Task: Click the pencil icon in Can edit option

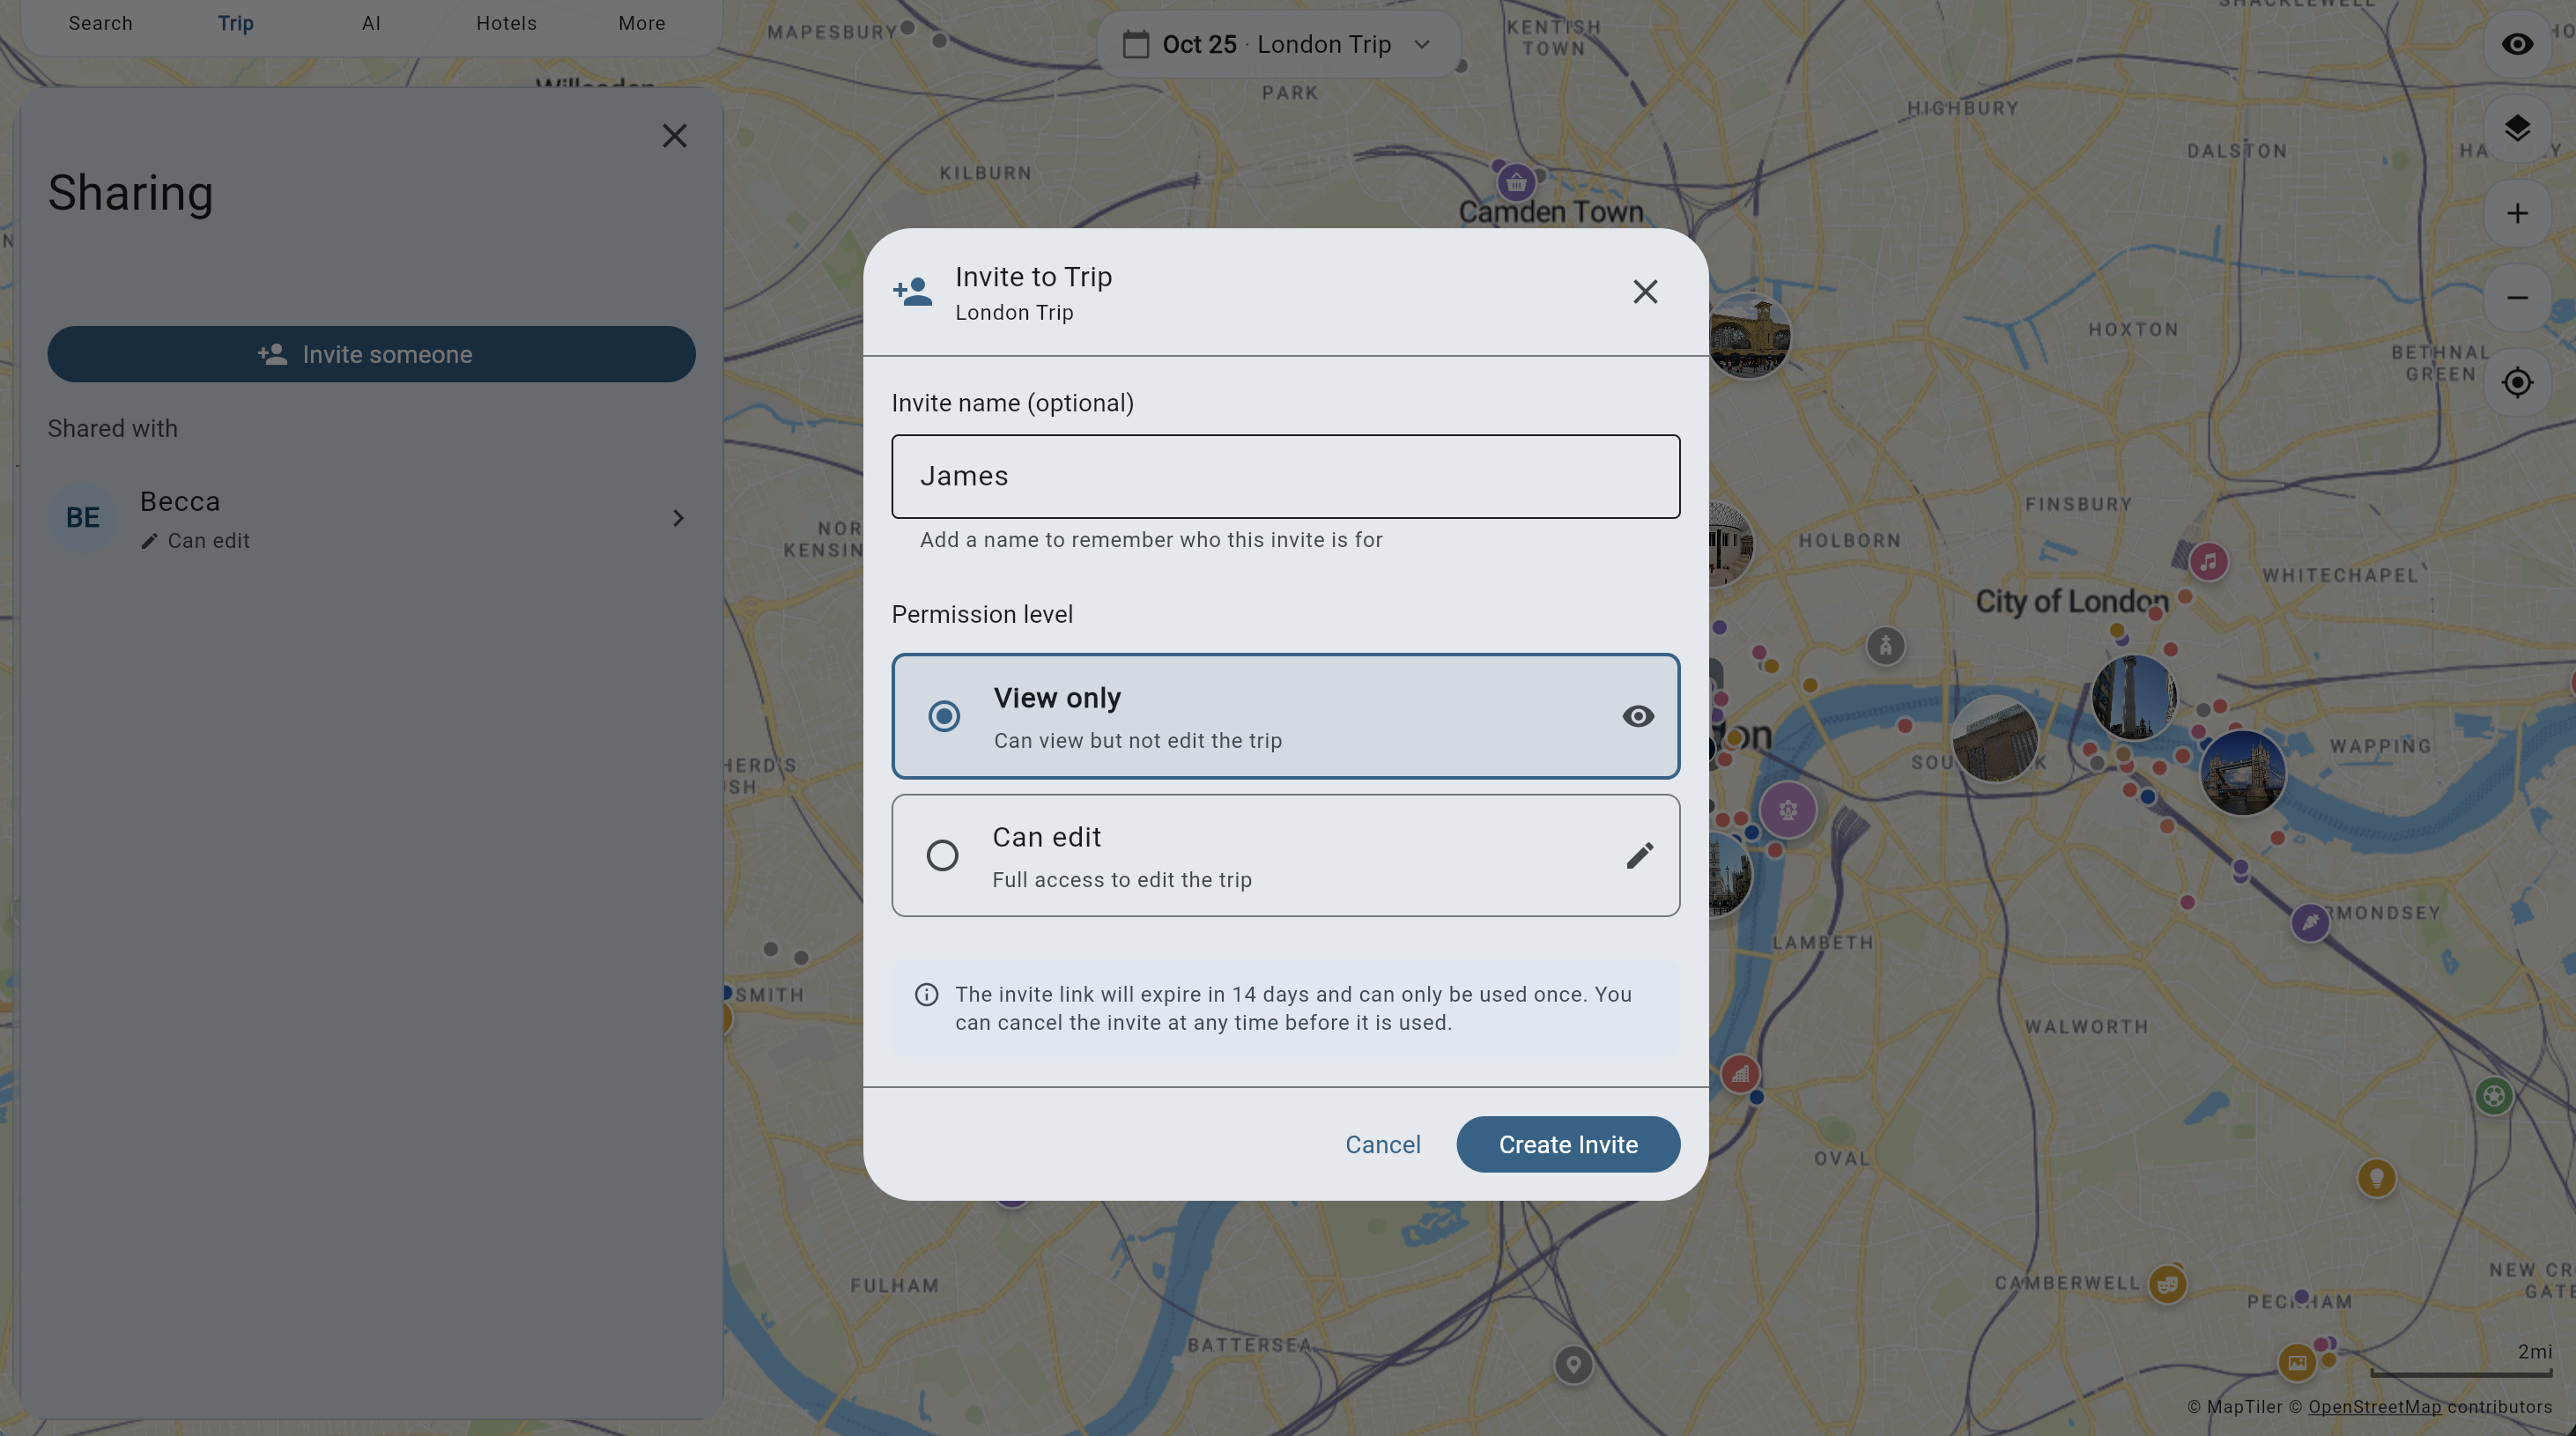Action: click(1639, 855)
